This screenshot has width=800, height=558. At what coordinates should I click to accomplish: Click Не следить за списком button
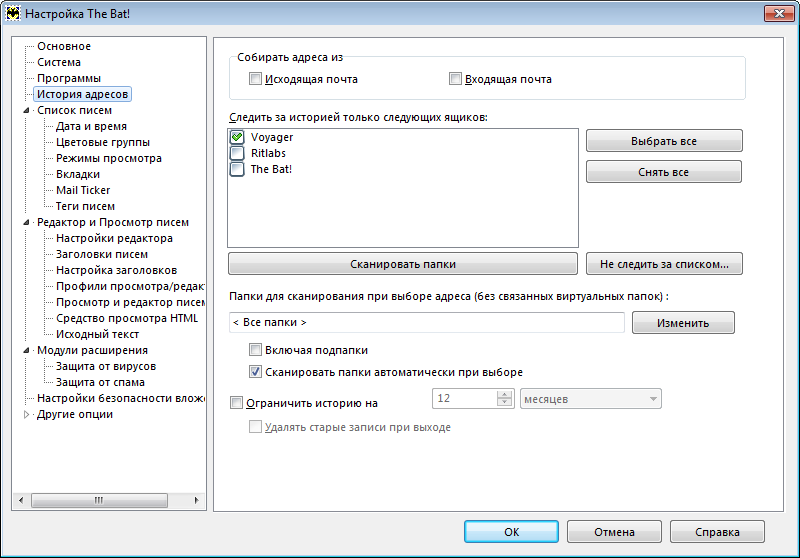coord(664,264)
